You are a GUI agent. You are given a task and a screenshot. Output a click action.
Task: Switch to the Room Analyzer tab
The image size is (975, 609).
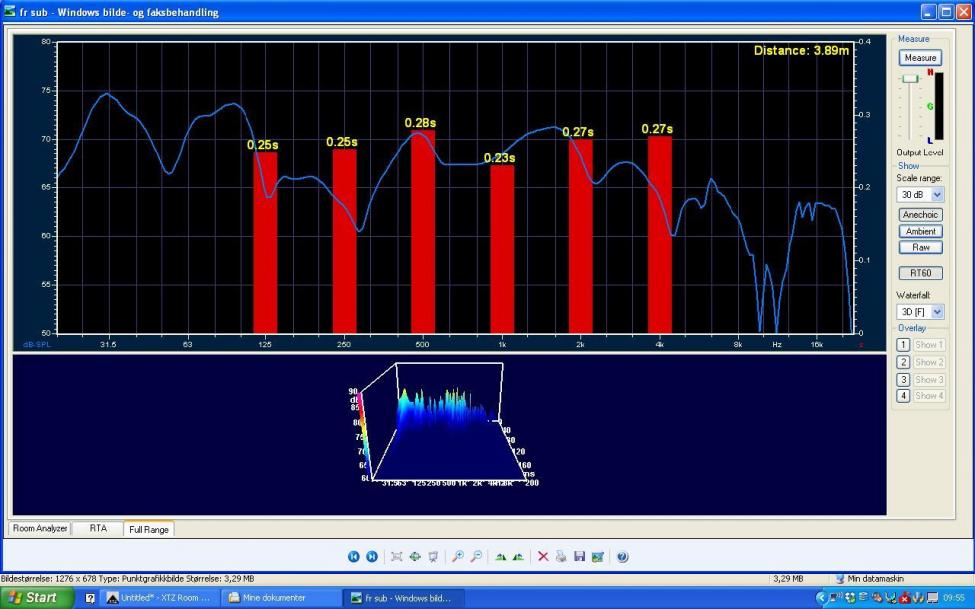pos(40,528)
